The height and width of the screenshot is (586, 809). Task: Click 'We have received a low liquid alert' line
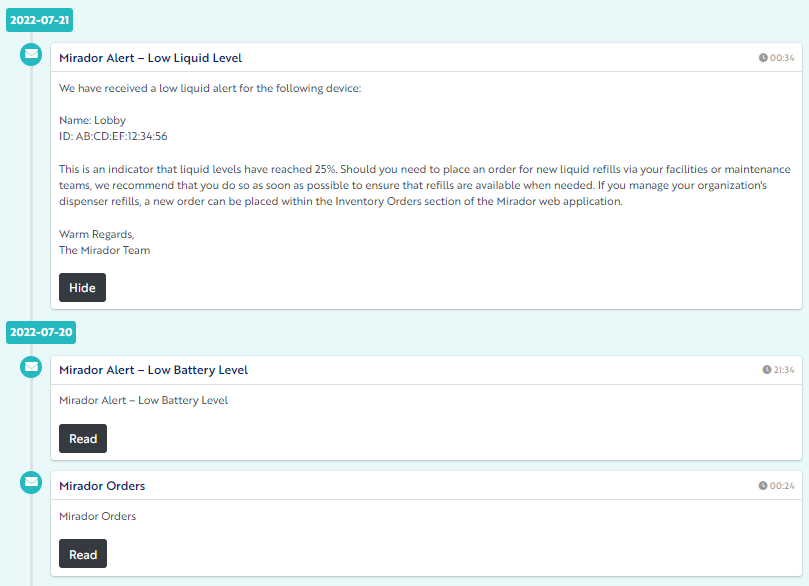[x=210, y=89]
